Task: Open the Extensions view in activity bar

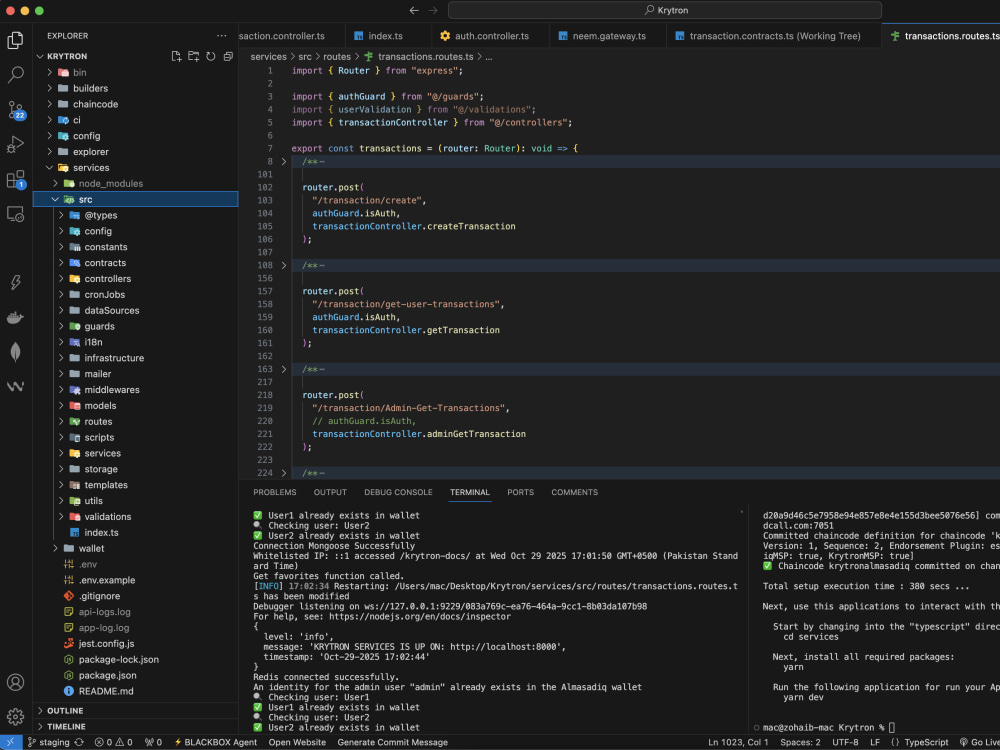Action: click(x=15, y=179)
